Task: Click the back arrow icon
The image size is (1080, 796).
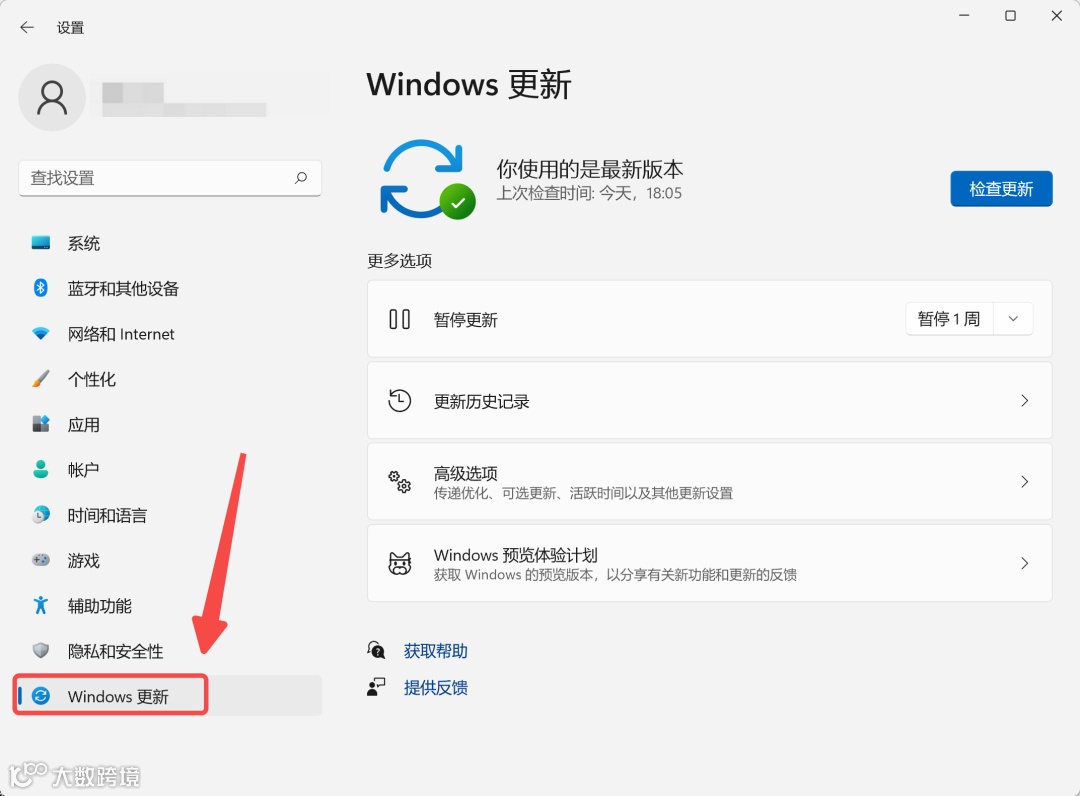Action: pyautogui.click(x=27, y=28)
